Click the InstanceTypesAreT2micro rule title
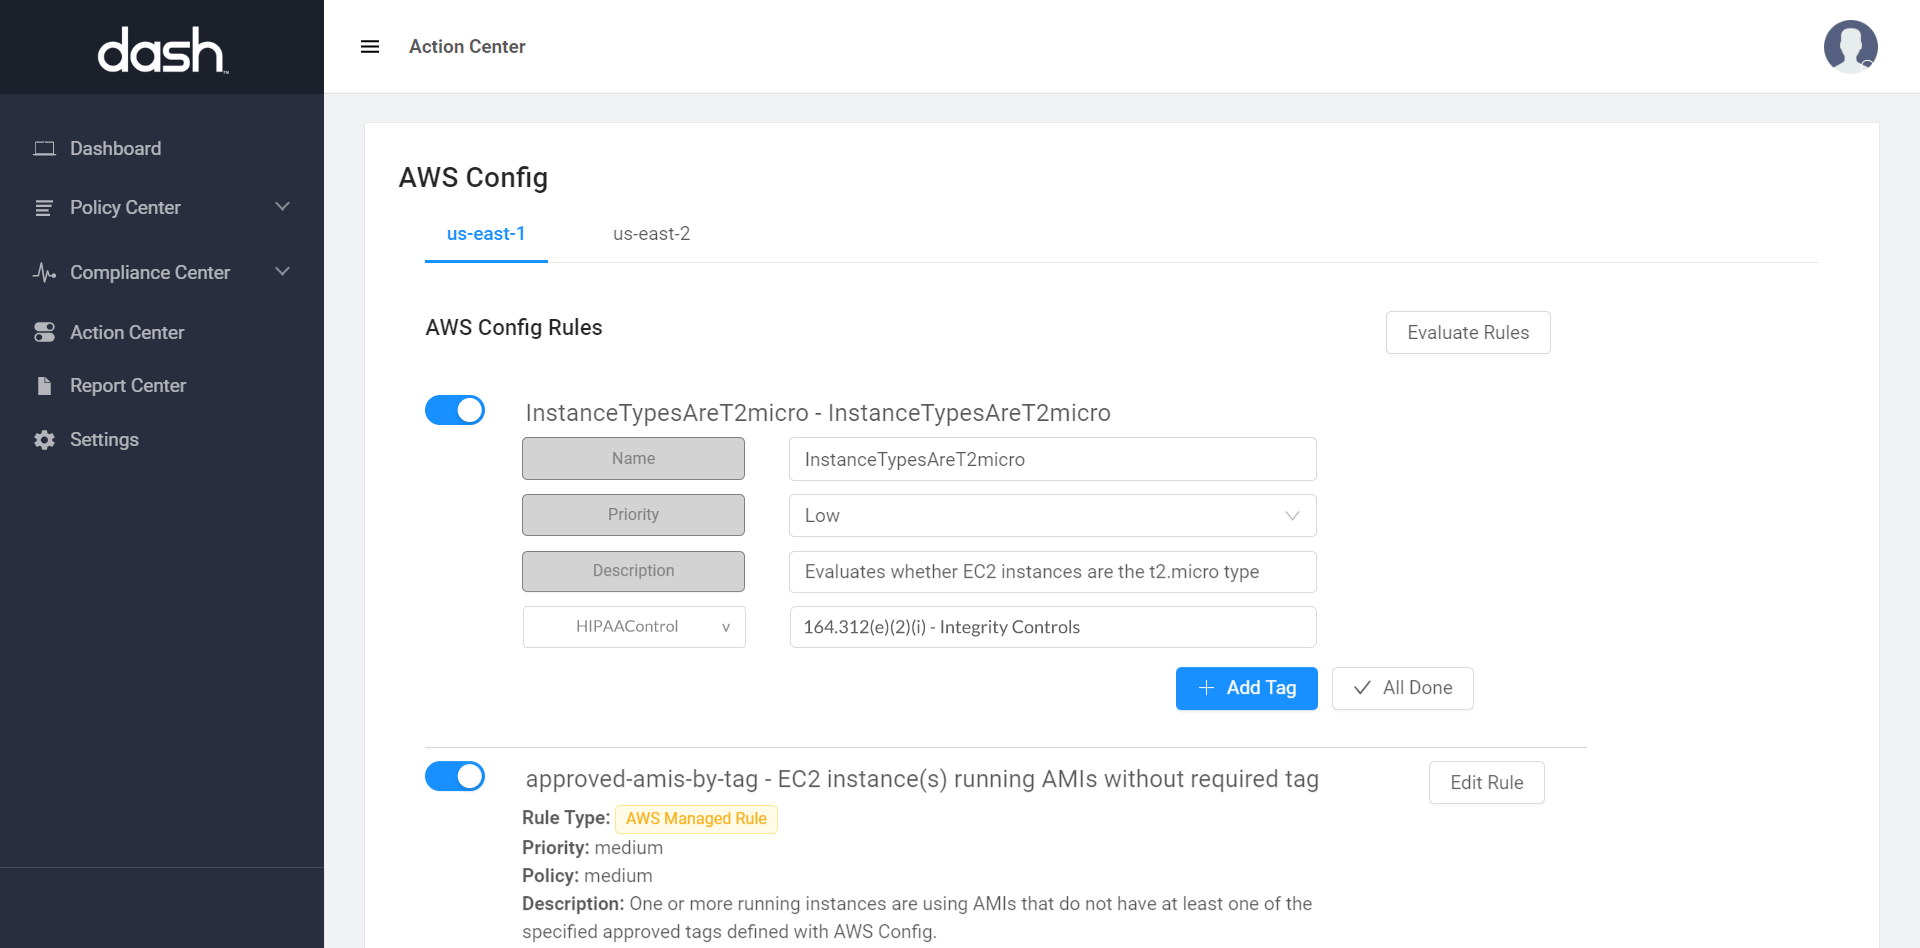Viewport: 1920px width, 948px height. [818, 413]
